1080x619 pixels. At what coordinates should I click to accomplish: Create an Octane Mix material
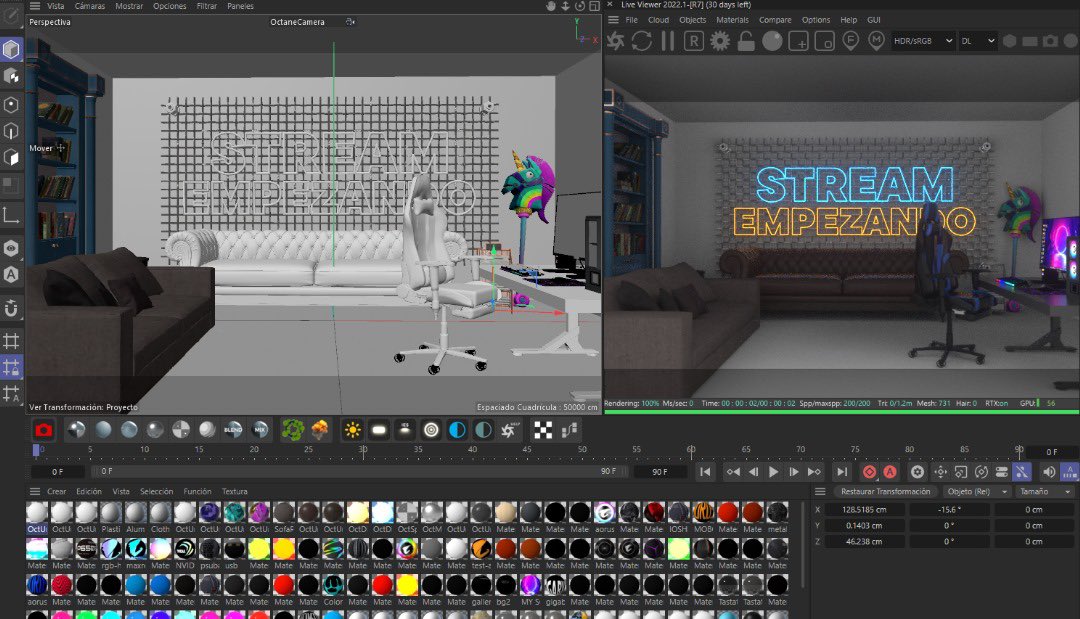click(x=260, y=430)
